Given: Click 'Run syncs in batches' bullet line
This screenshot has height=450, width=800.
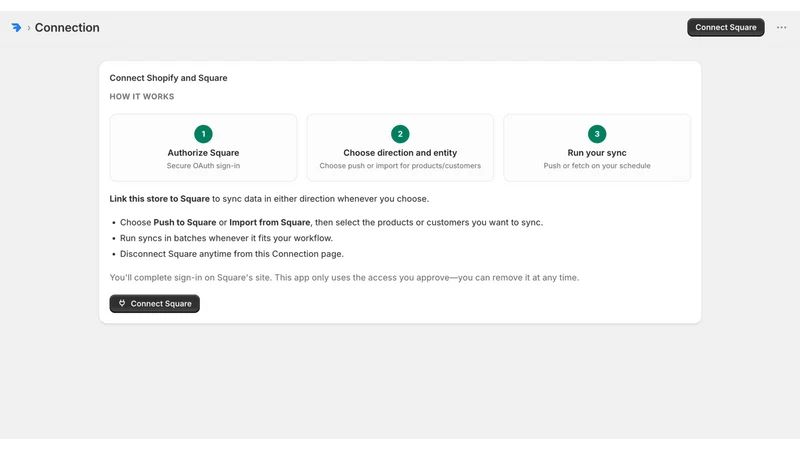Looking at the screenshot, I should [226, 238].
